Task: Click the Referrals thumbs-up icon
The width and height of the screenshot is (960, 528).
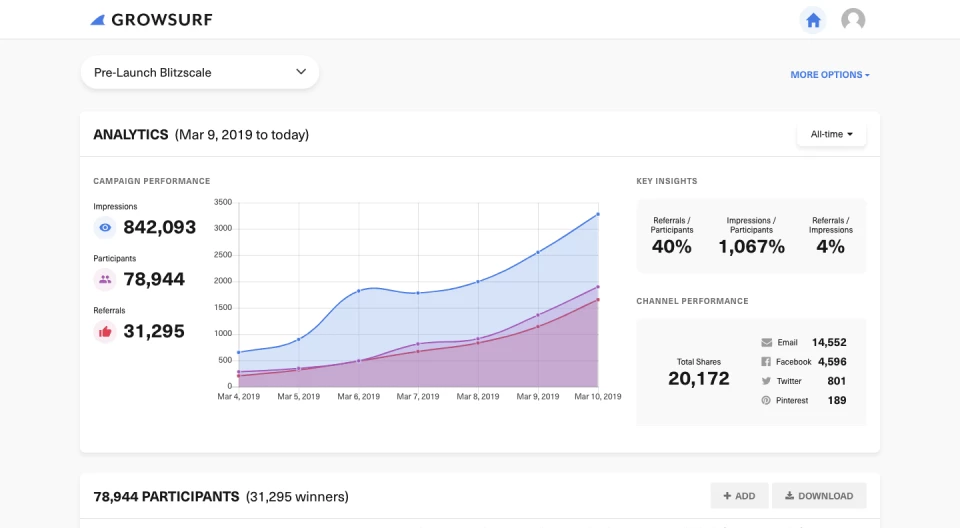Action: [x=105, y=331]
